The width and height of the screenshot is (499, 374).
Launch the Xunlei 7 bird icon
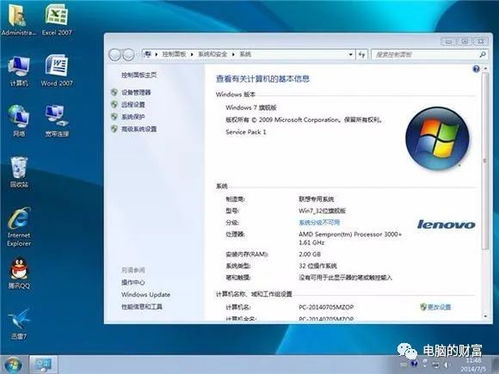pyautogui.click(x=19, y=324)
